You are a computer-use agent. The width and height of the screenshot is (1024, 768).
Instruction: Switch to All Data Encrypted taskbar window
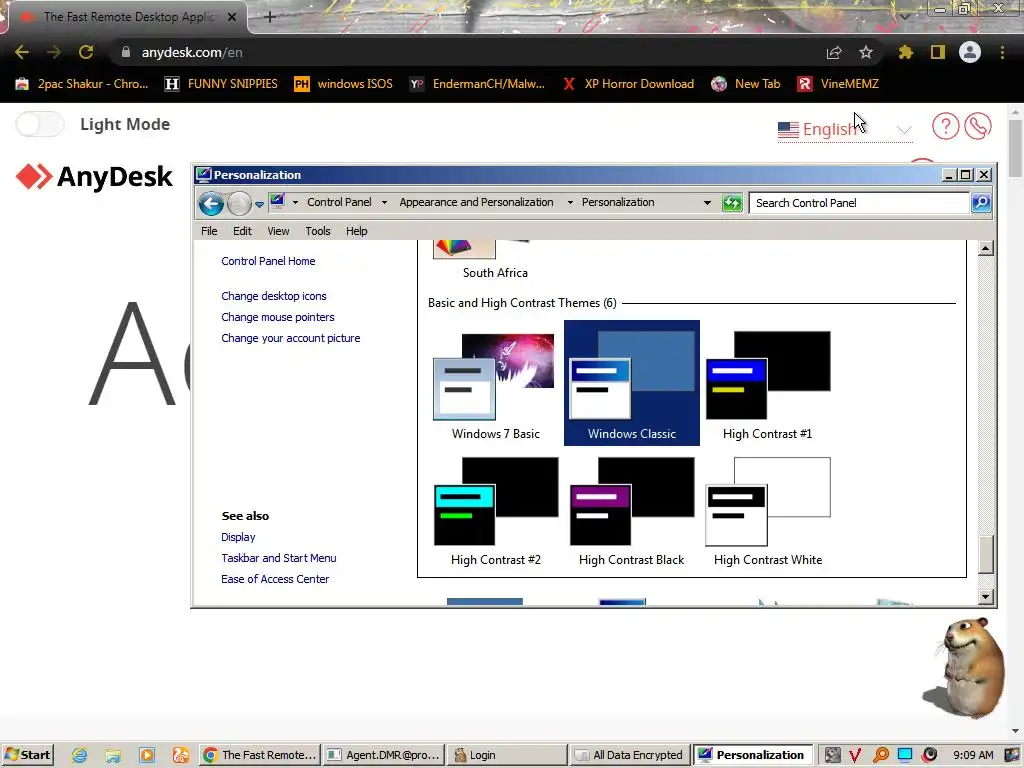pyautogui.click(x=629, y=755)
